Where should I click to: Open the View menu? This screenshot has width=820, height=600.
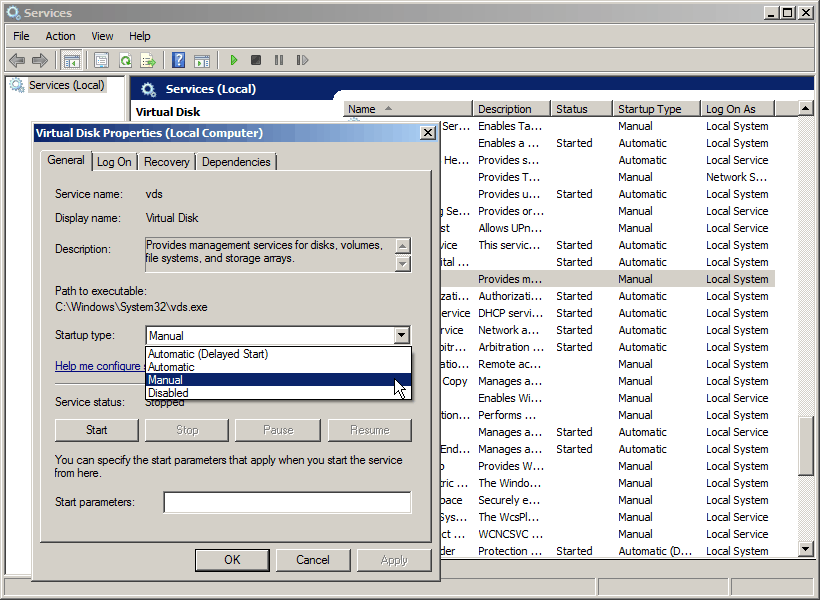pyautogui.click(x=102, y=36)
